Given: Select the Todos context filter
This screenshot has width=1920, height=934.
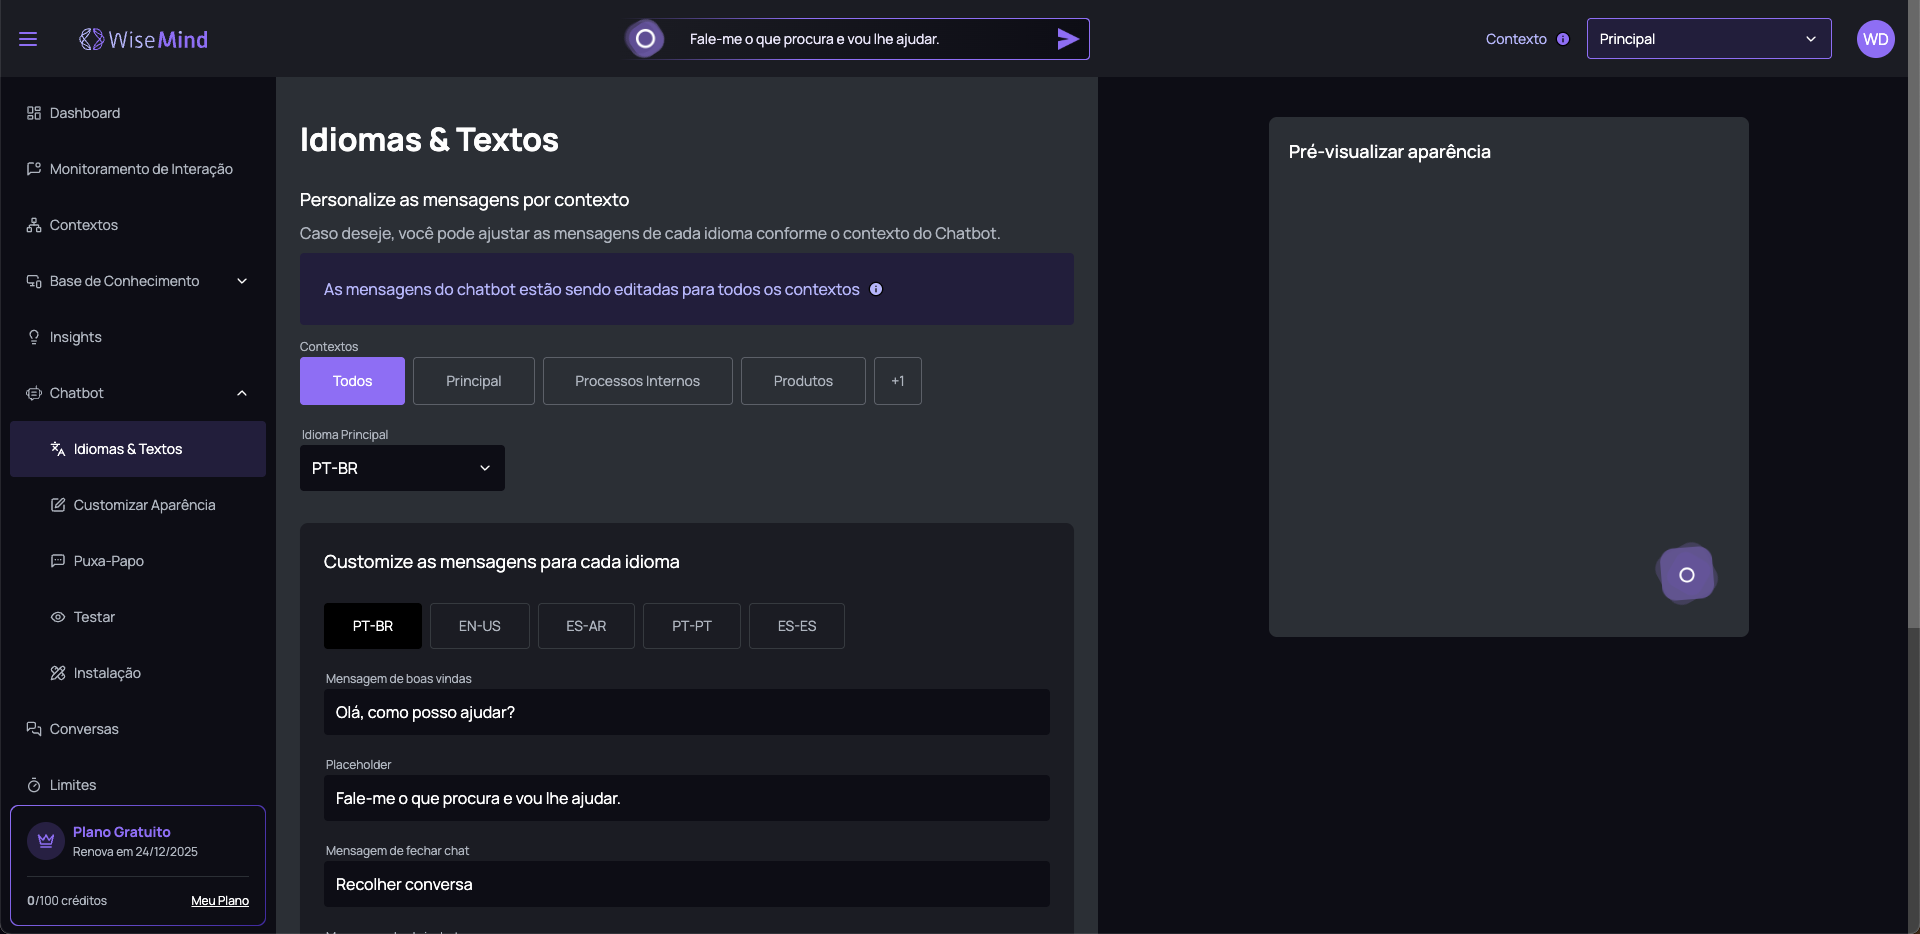Looking at the screenshot, I should click(352, 381).
